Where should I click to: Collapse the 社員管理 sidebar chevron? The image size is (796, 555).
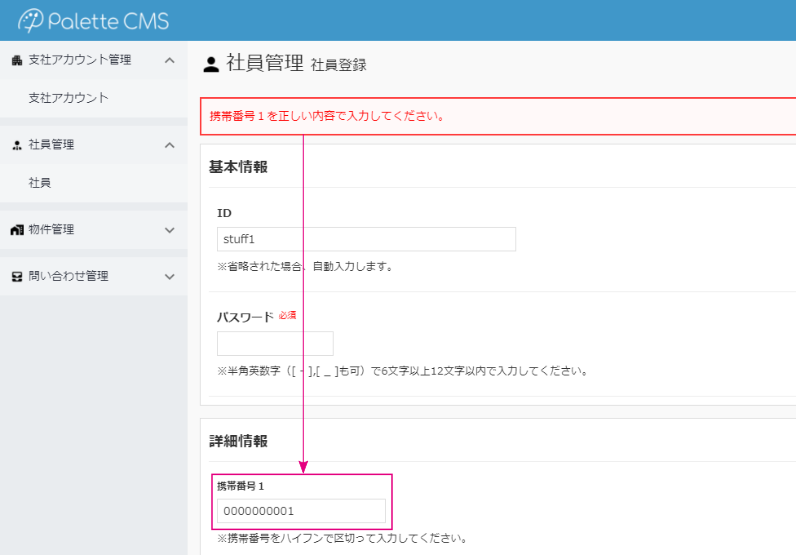click(169, 145)
